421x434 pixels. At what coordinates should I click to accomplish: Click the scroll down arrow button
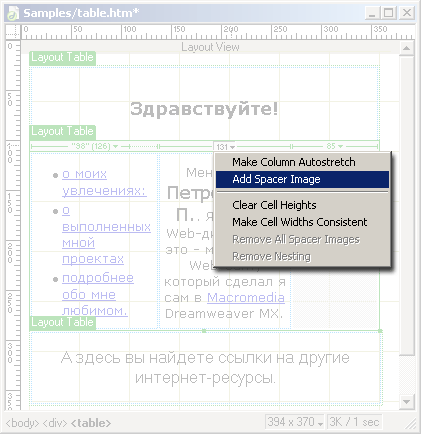(x=406, y=402)
